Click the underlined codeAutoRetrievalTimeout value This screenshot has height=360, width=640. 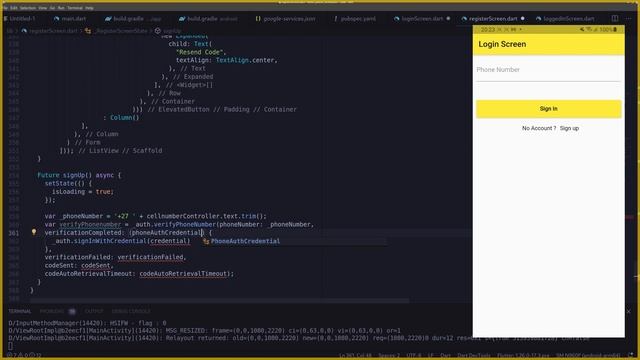click(x=183, y=273)
